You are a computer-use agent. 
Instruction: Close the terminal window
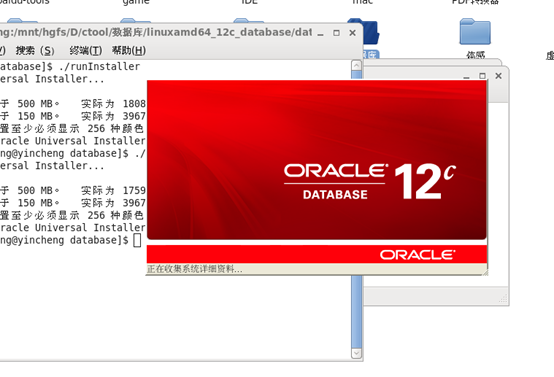(x=352, y=33)
